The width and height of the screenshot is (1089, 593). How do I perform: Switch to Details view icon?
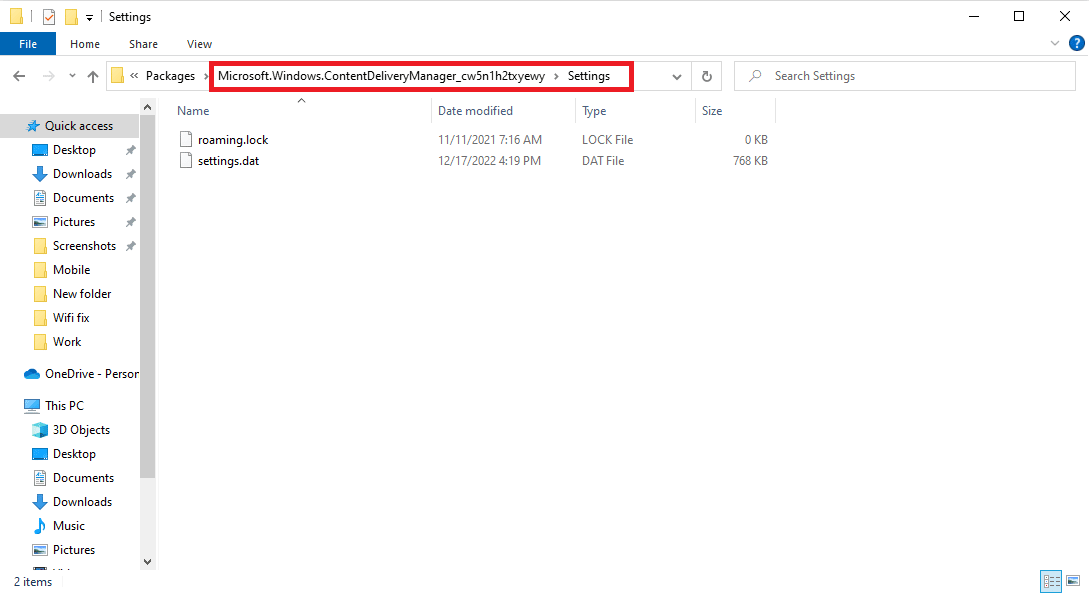[1051, 581]
